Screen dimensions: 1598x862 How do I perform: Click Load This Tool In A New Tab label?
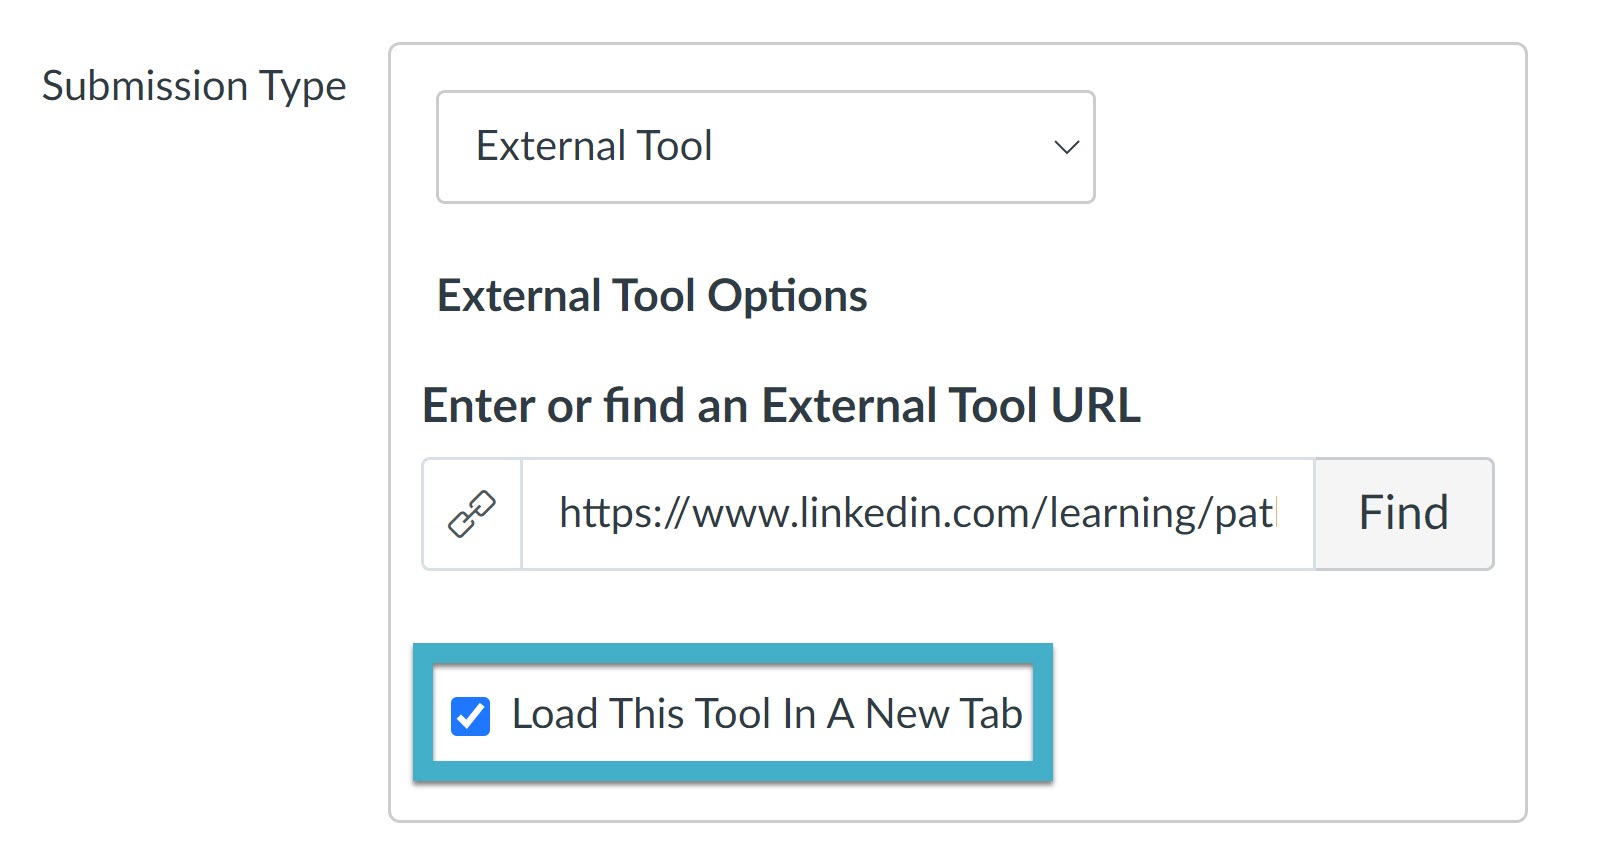(x=766, y=713)
